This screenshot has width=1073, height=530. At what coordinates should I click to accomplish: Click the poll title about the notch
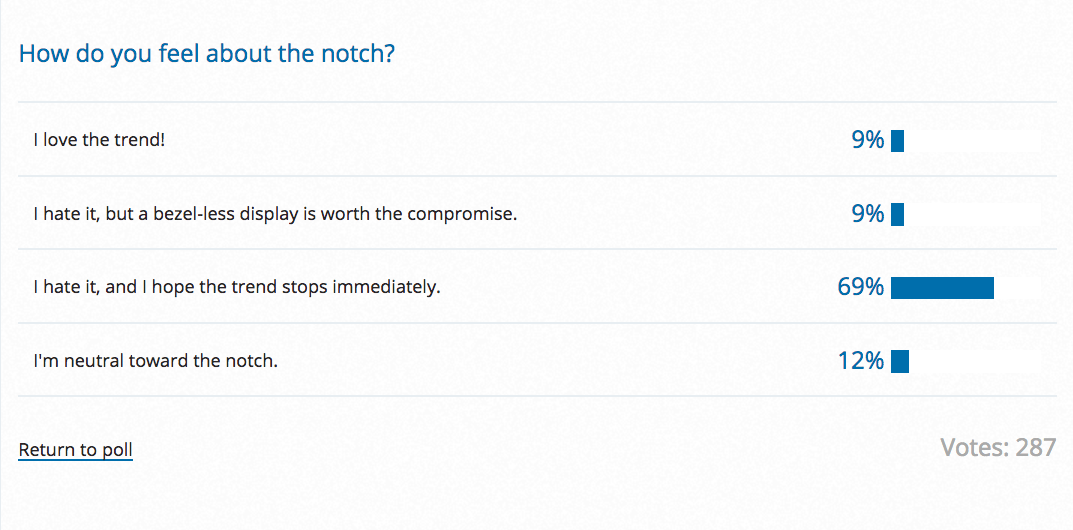click(207, 53)
